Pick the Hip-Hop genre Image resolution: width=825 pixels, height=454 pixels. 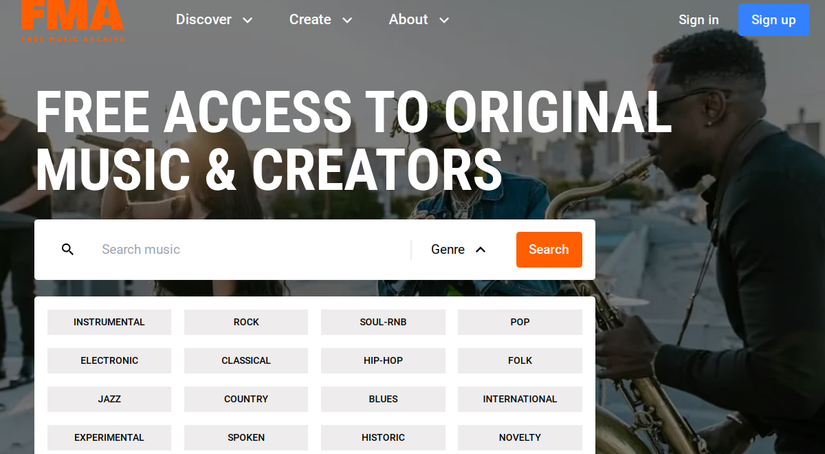[x=383, y=360]
